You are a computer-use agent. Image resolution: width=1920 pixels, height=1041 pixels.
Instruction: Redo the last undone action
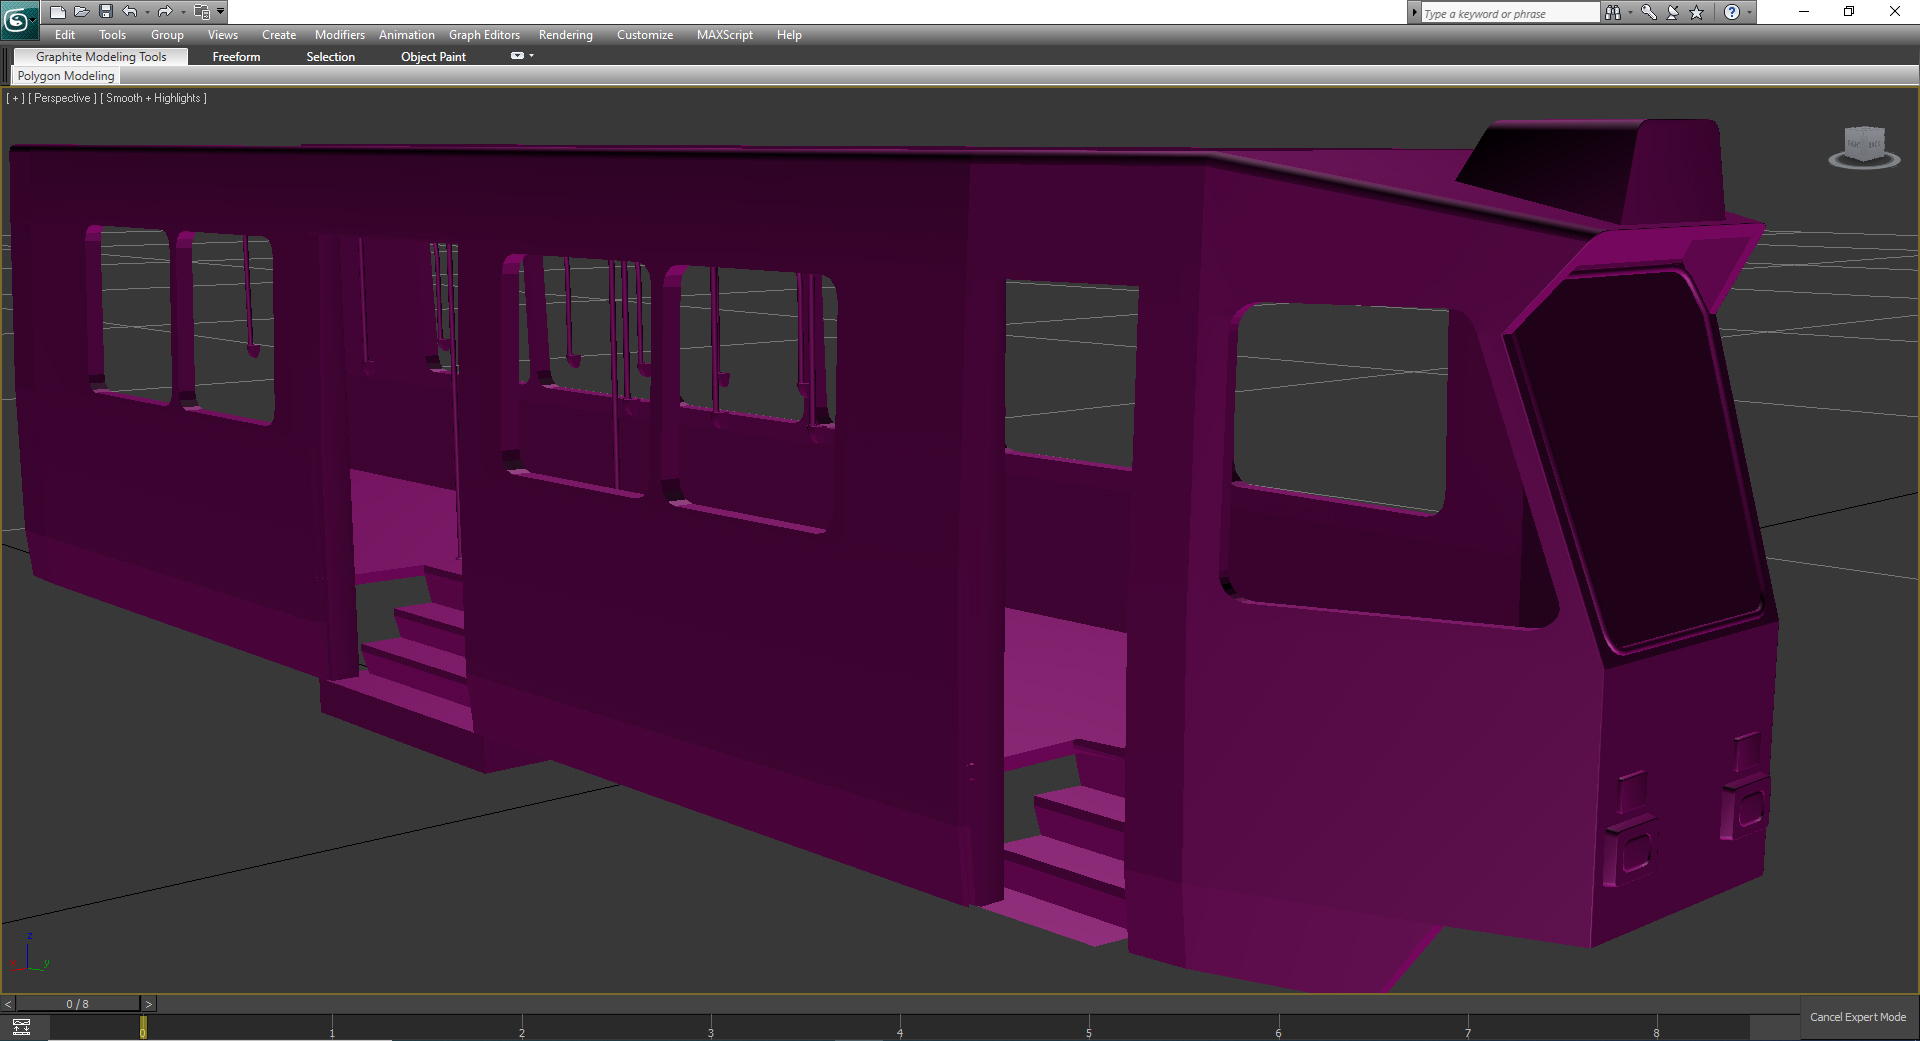165,12
